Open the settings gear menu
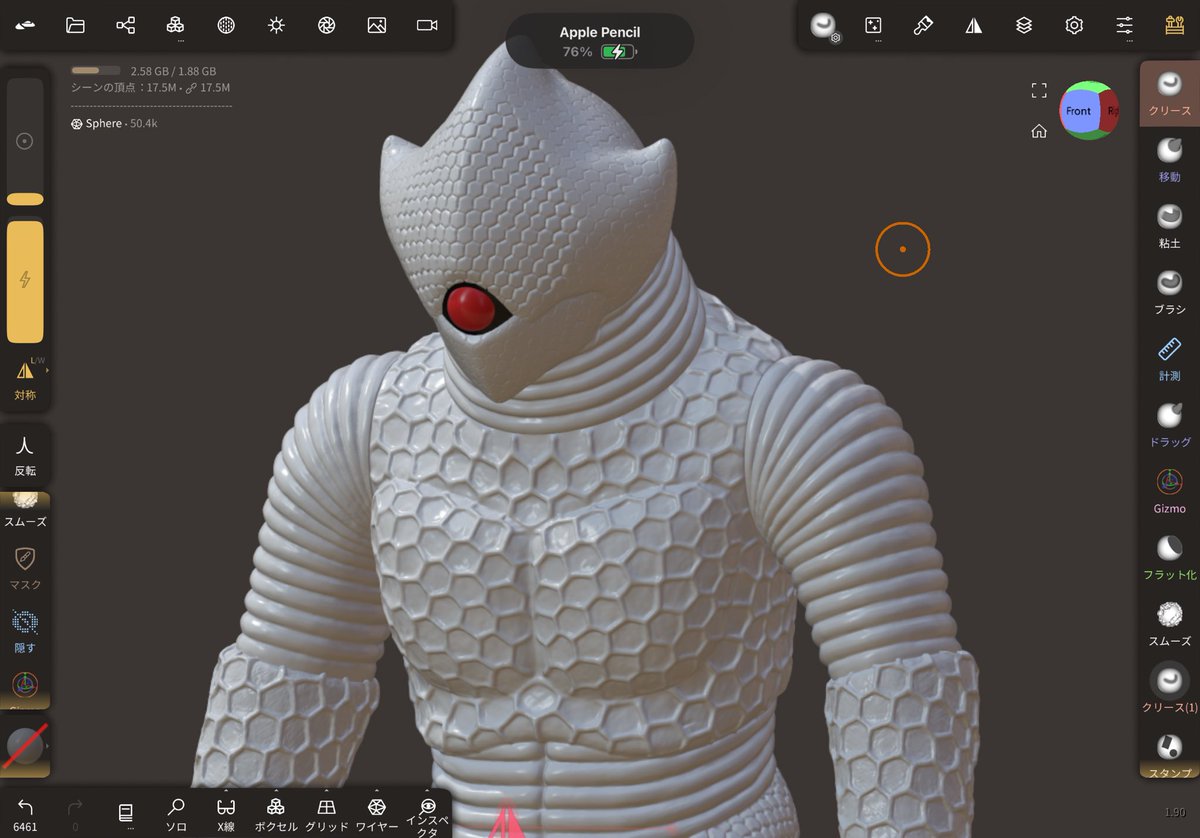This screenshot has height=838, width=1200. tap(1074, 25)
